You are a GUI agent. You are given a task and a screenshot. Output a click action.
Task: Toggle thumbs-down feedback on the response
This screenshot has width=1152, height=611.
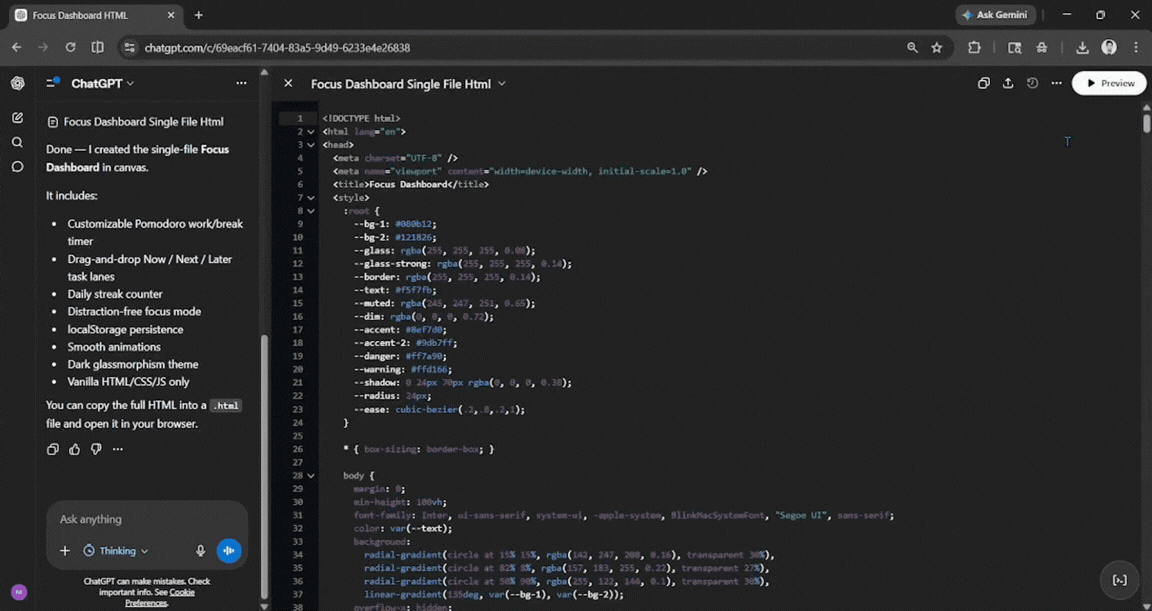click(x=95, y=449)
